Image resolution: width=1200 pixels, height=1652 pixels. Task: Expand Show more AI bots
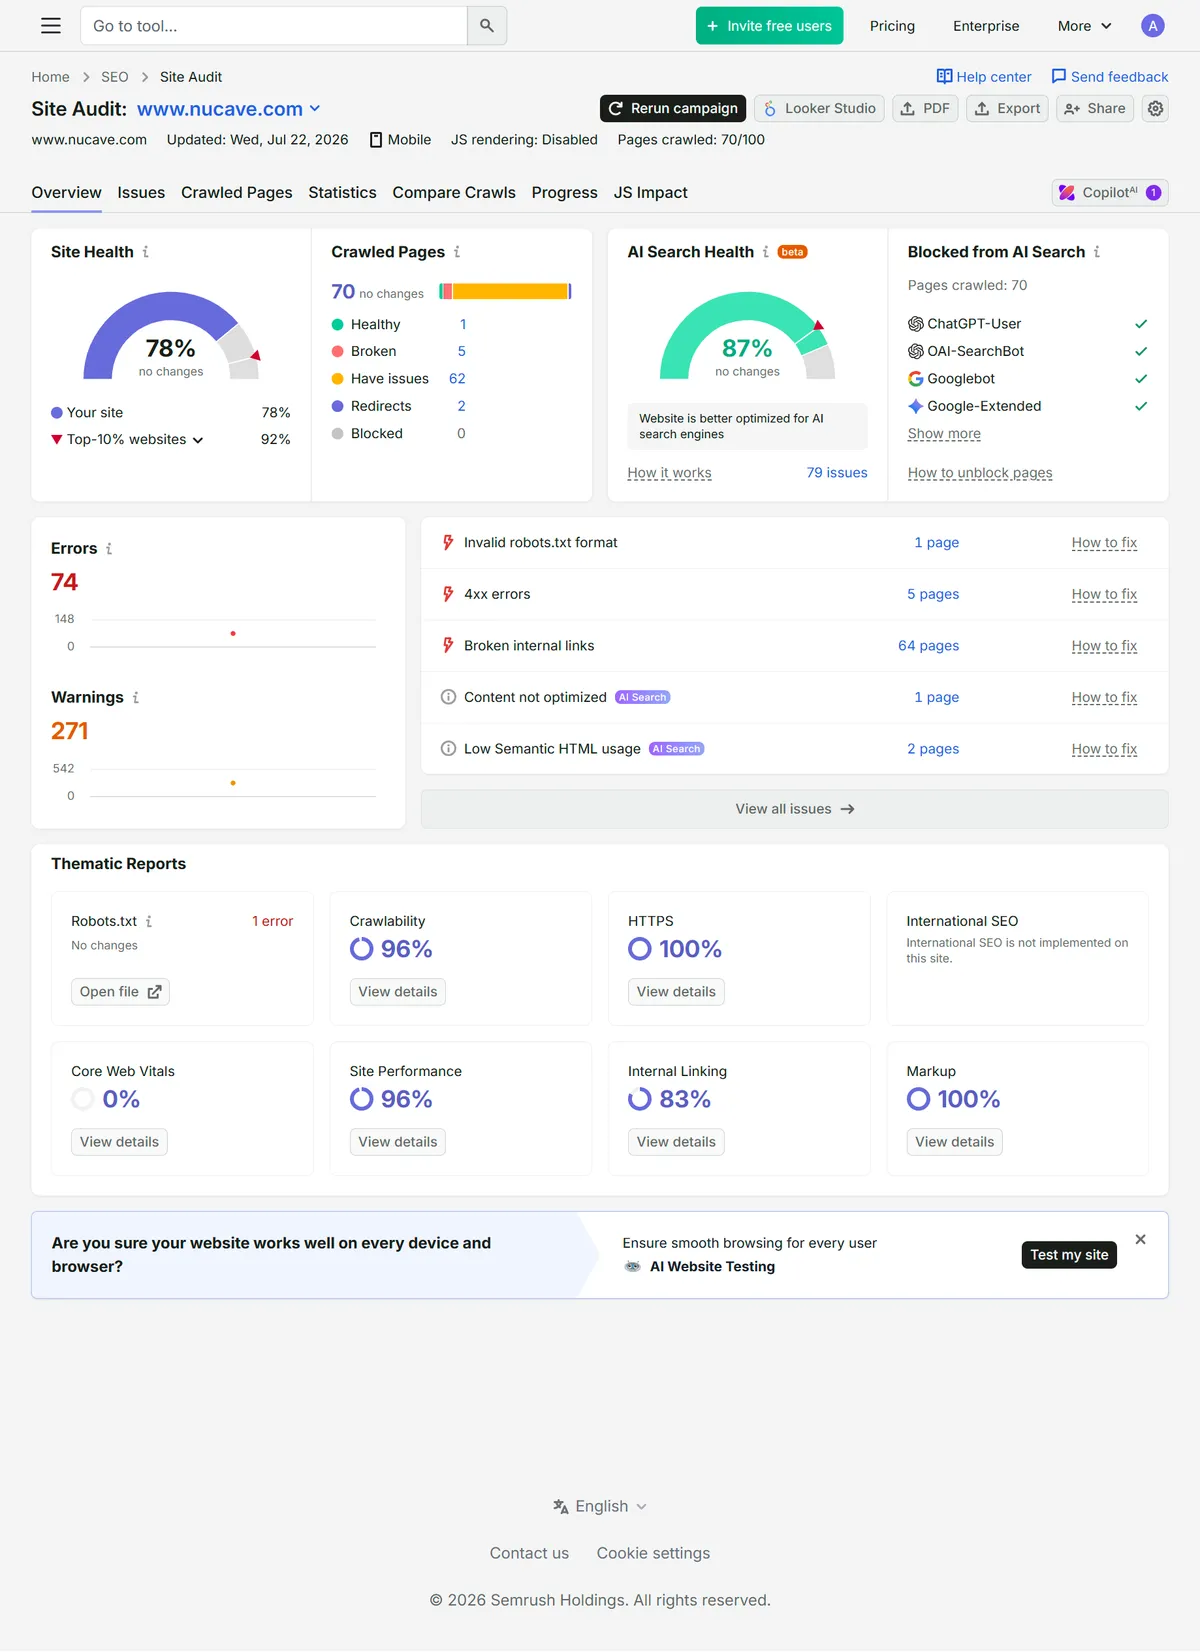(944, 434)
